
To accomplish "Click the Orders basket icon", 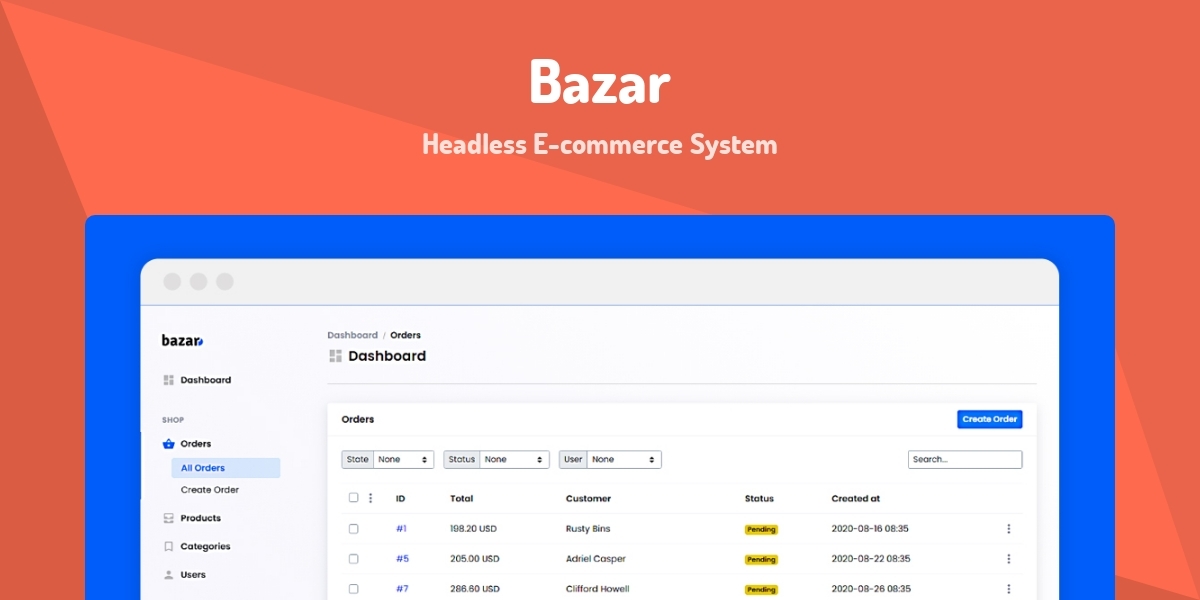I will click(x=167, y=443).
